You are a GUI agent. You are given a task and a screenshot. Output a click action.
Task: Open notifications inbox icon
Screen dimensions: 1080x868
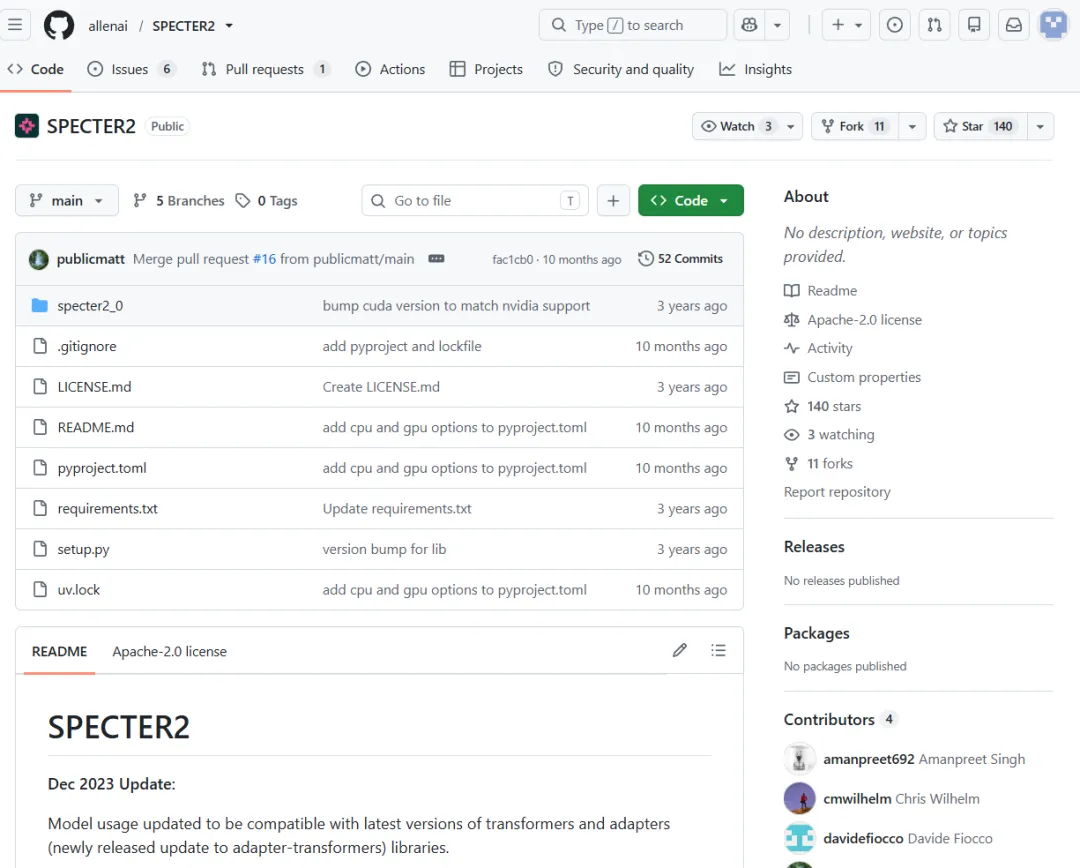(1013, 25)
